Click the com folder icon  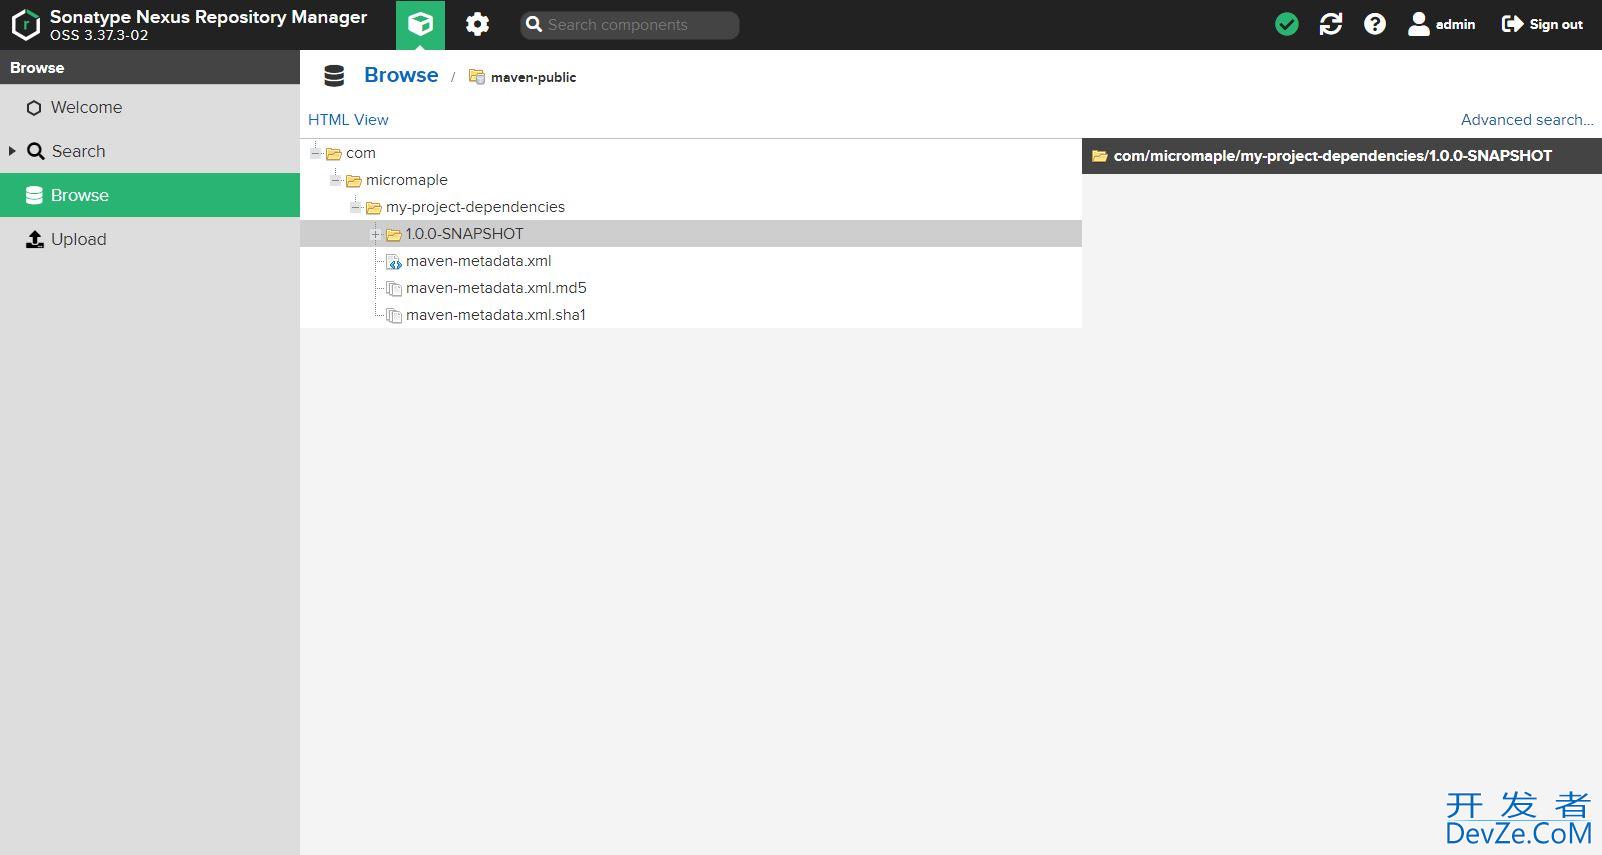(334, 153)
